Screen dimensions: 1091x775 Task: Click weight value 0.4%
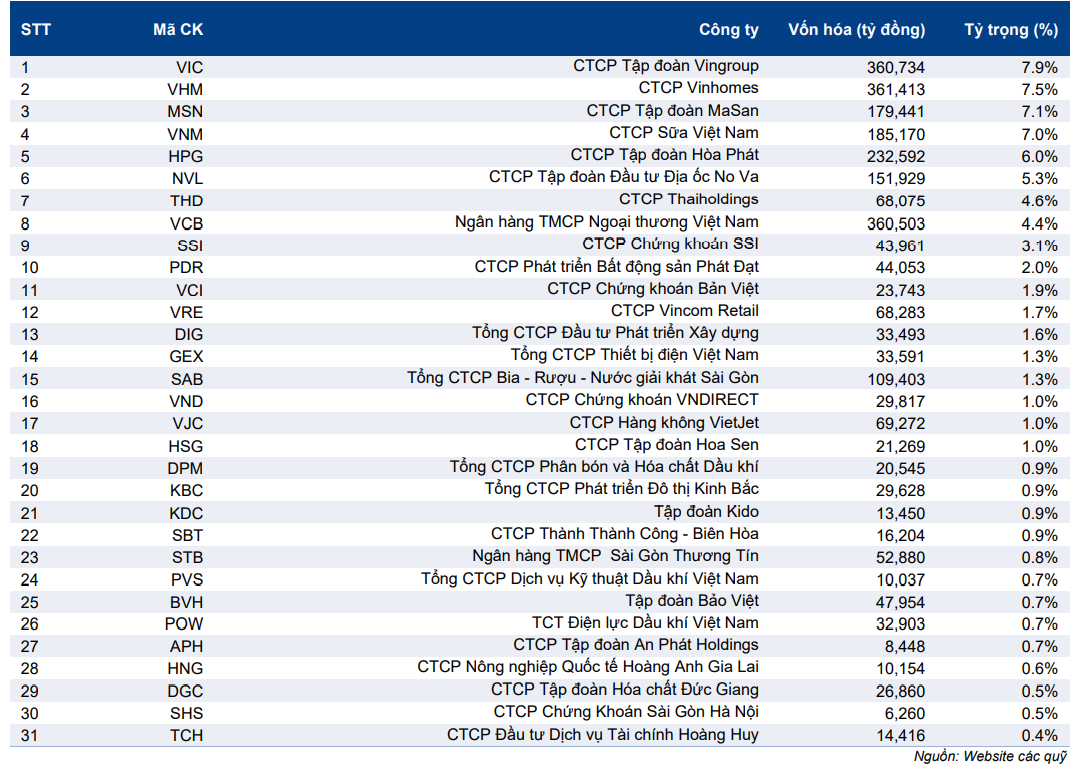pyautogui.click(x=1040, y=736)
